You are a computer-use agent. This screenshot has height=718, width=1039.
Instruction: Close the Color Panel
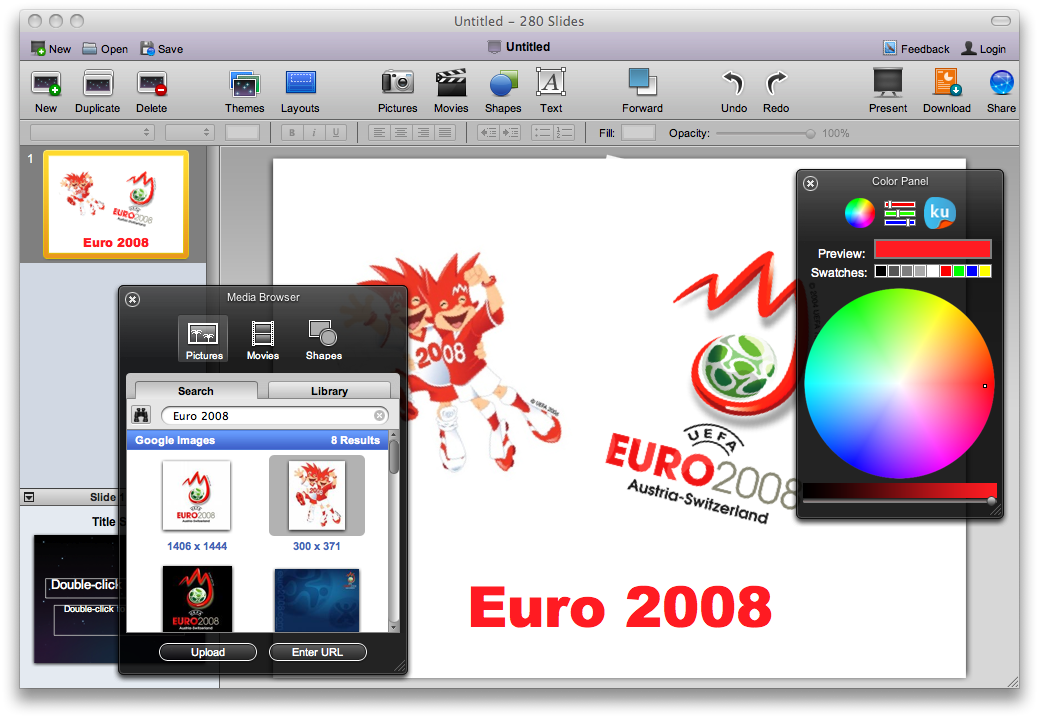(x=810, y=183)
